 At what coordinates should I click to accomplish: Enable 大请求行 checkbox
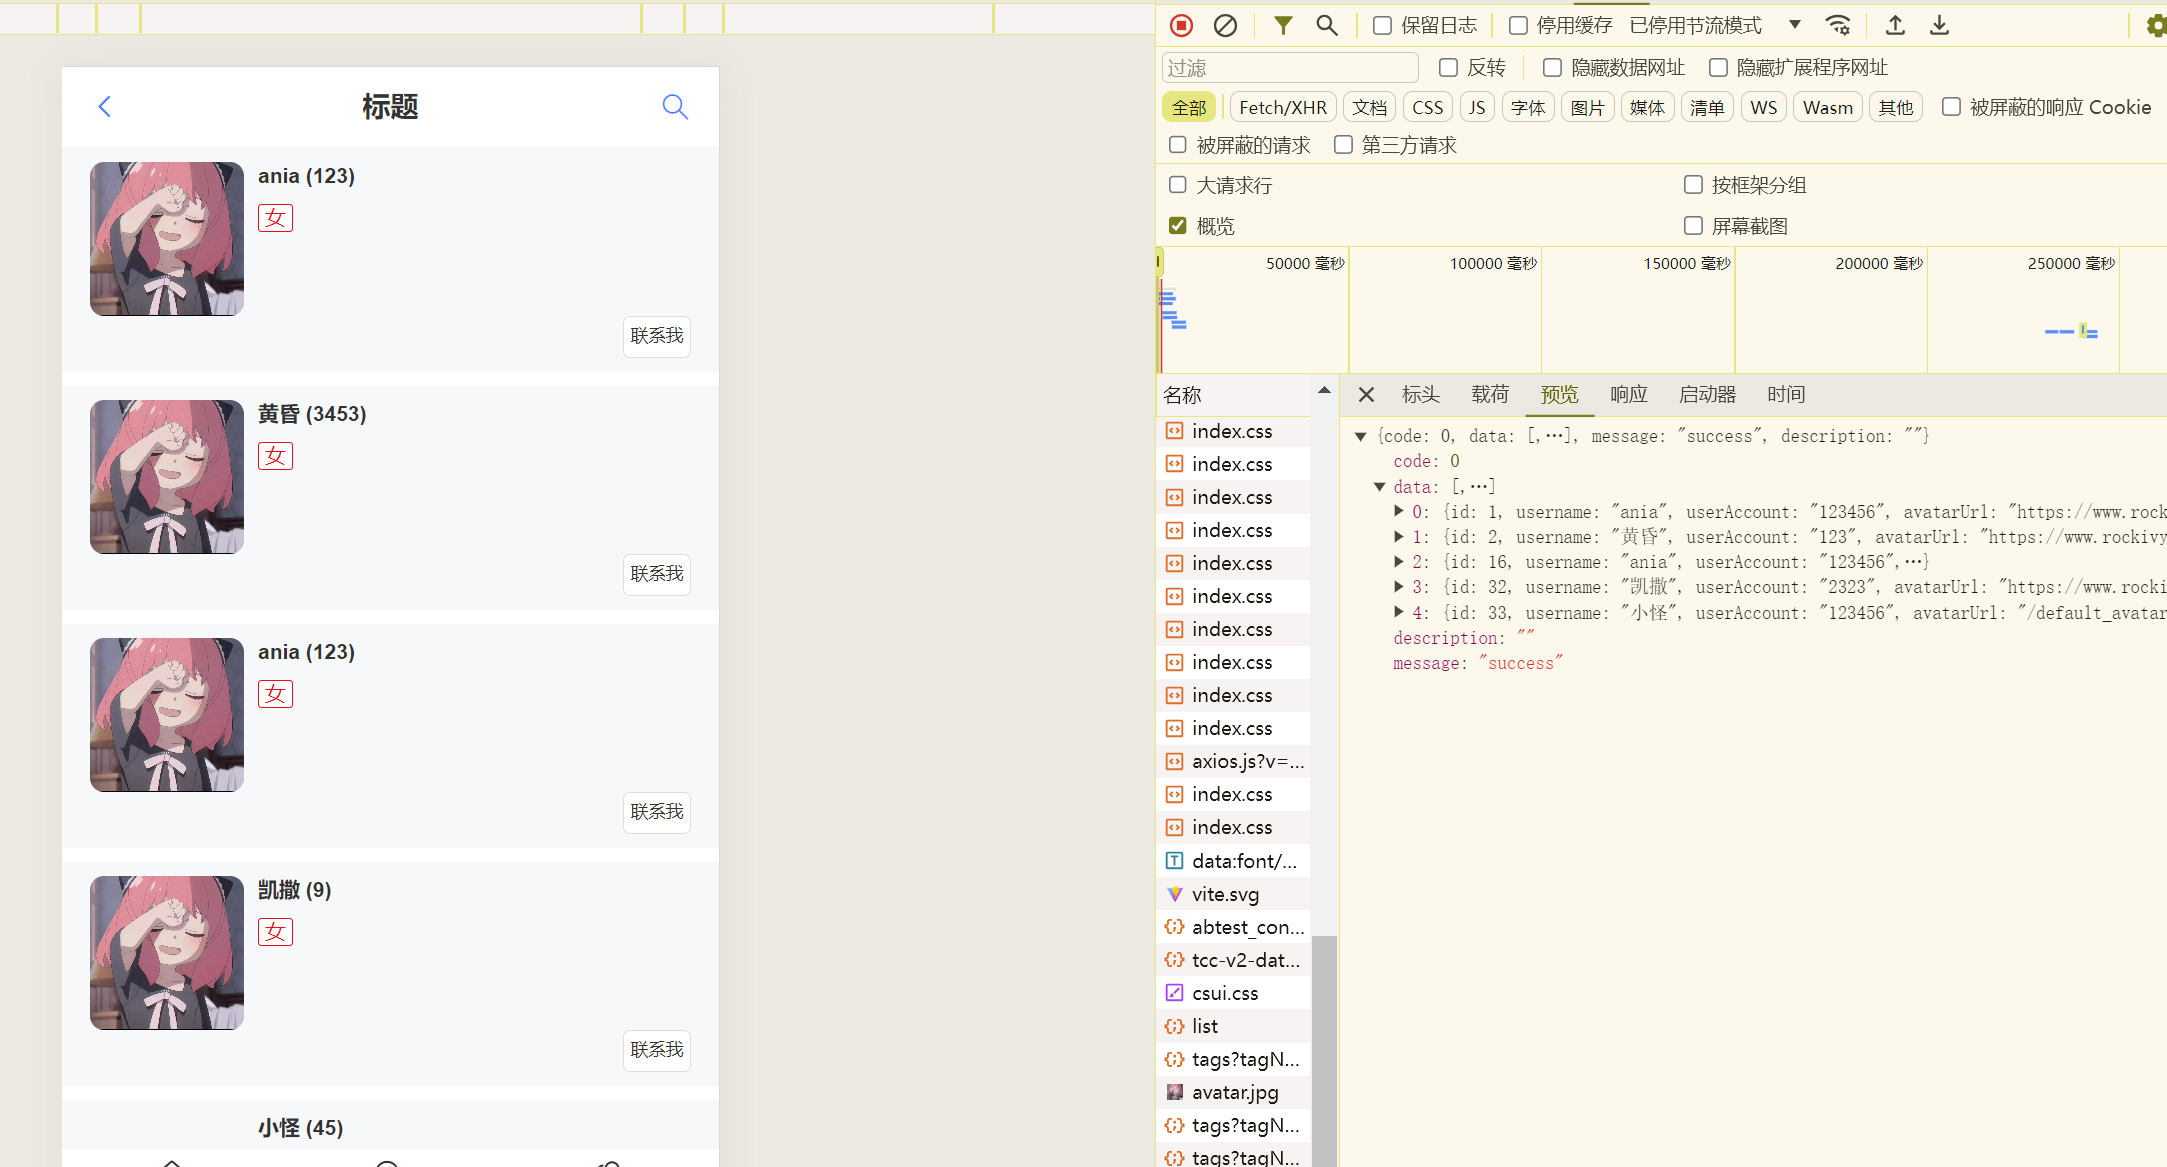(1178, 185)
